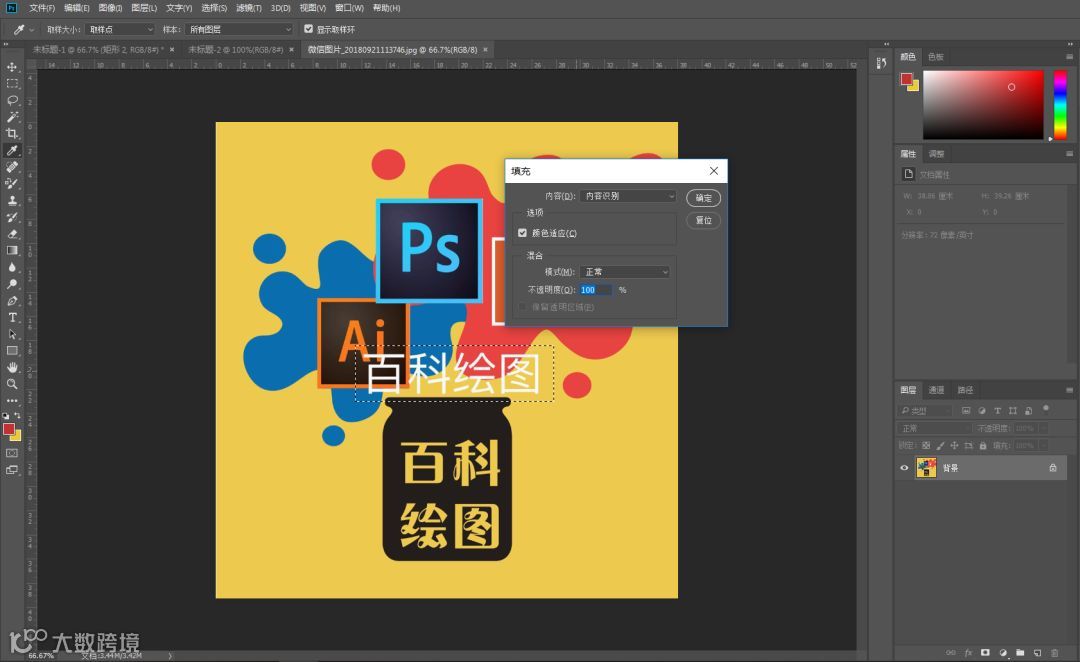Screen dimensions: 1080x662
Task: Pick color in Color panel field
Action: [x=983, y=105]
